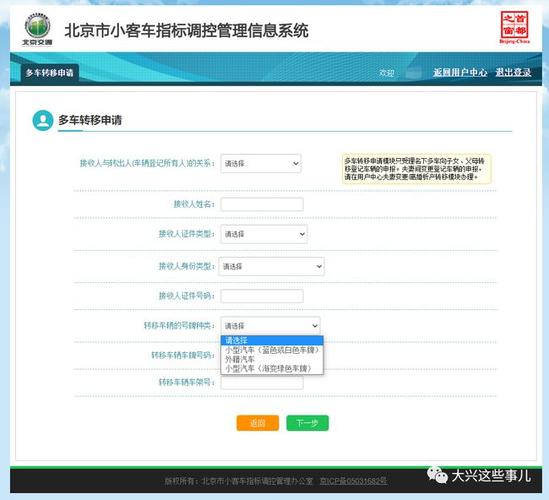Click the 北京交通 logo icon
The image size is (549, 500).
pyautogui.click(x=37, y=29)
